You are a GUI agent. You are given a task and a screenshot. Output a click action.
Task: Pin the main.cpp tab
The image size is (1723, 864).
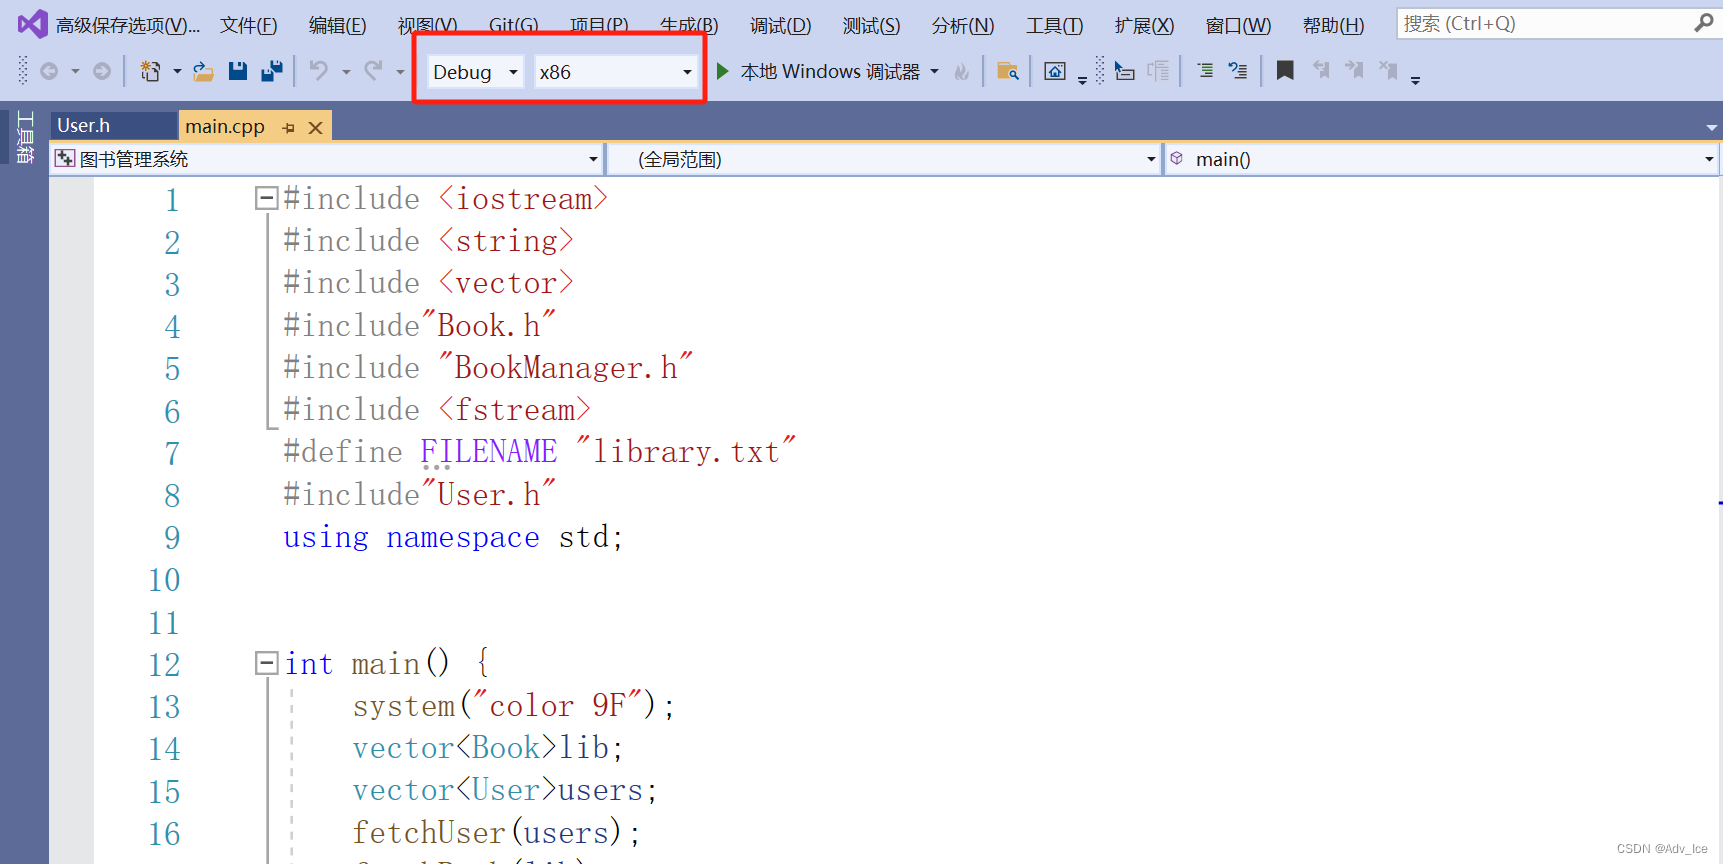[x=288, y=127]
